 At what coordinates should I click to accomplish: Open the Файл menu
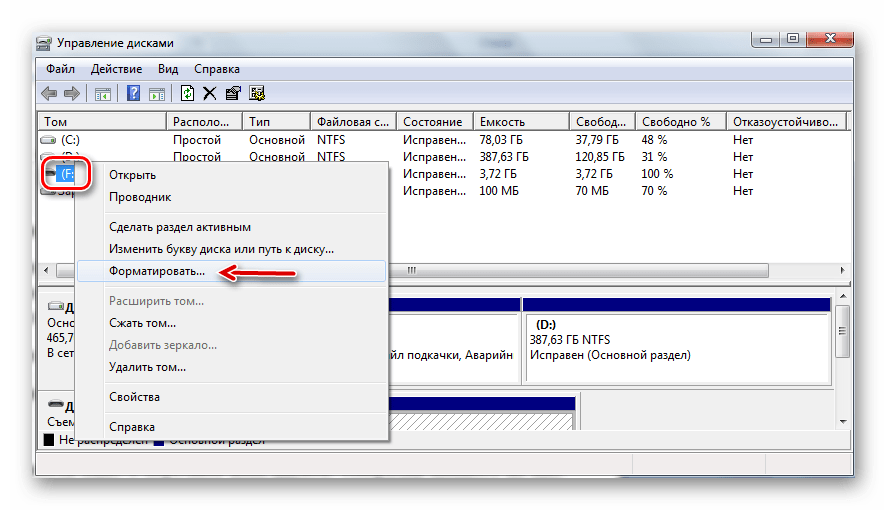pos(60,69)
